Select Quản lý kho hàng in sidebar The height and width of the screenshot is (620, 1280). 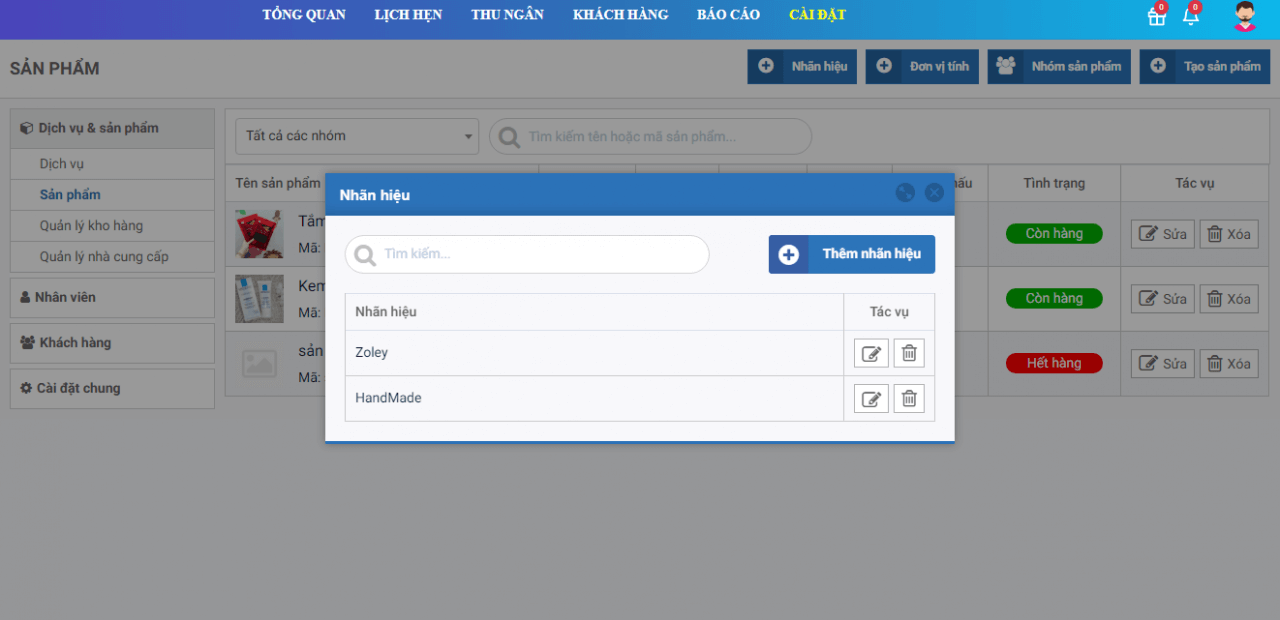coord(91,226)
